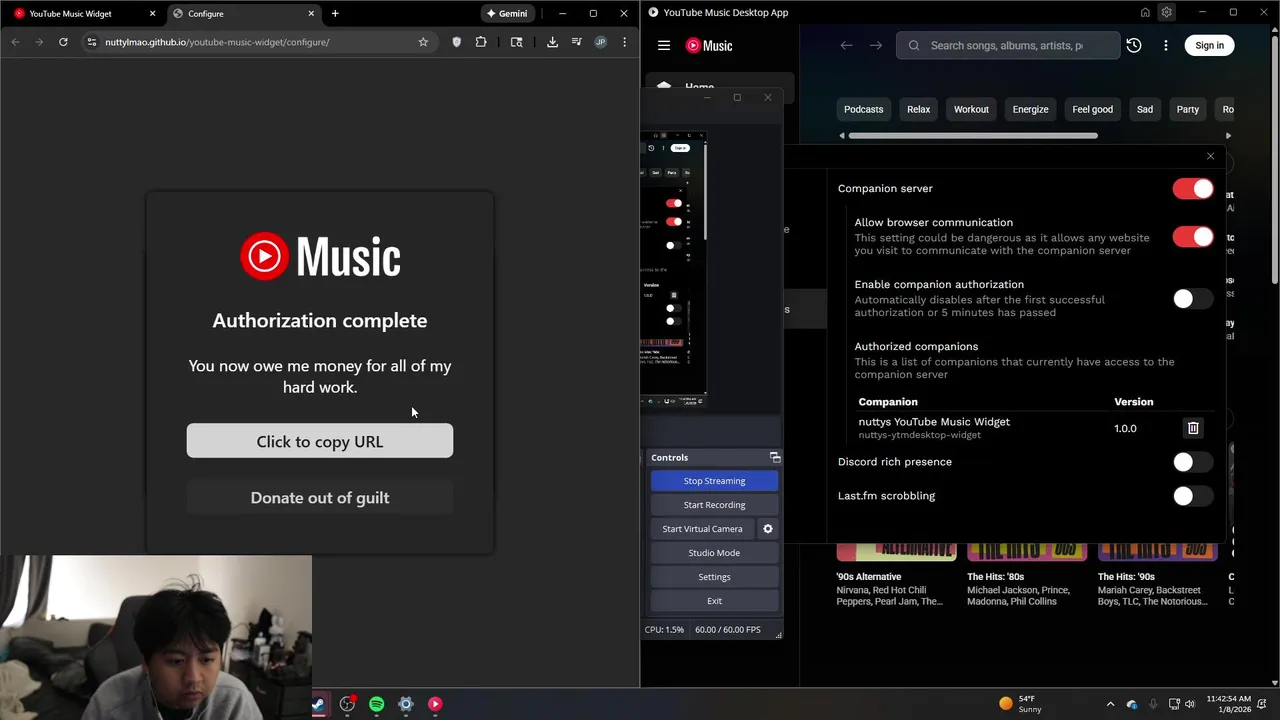Click the YouTube Music logo in the app
Viewport: 1280px width, 720px height.
pyautogui.click(x=709, y=45)
